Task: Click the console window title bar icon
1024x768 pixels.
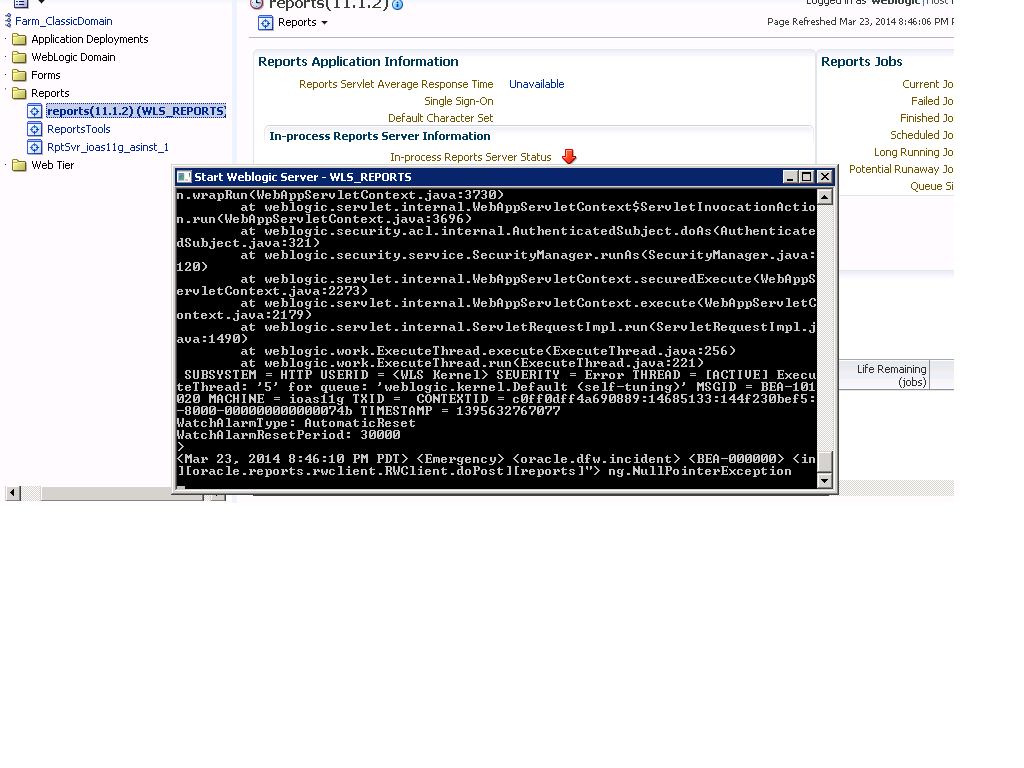Action: [184, 177]
